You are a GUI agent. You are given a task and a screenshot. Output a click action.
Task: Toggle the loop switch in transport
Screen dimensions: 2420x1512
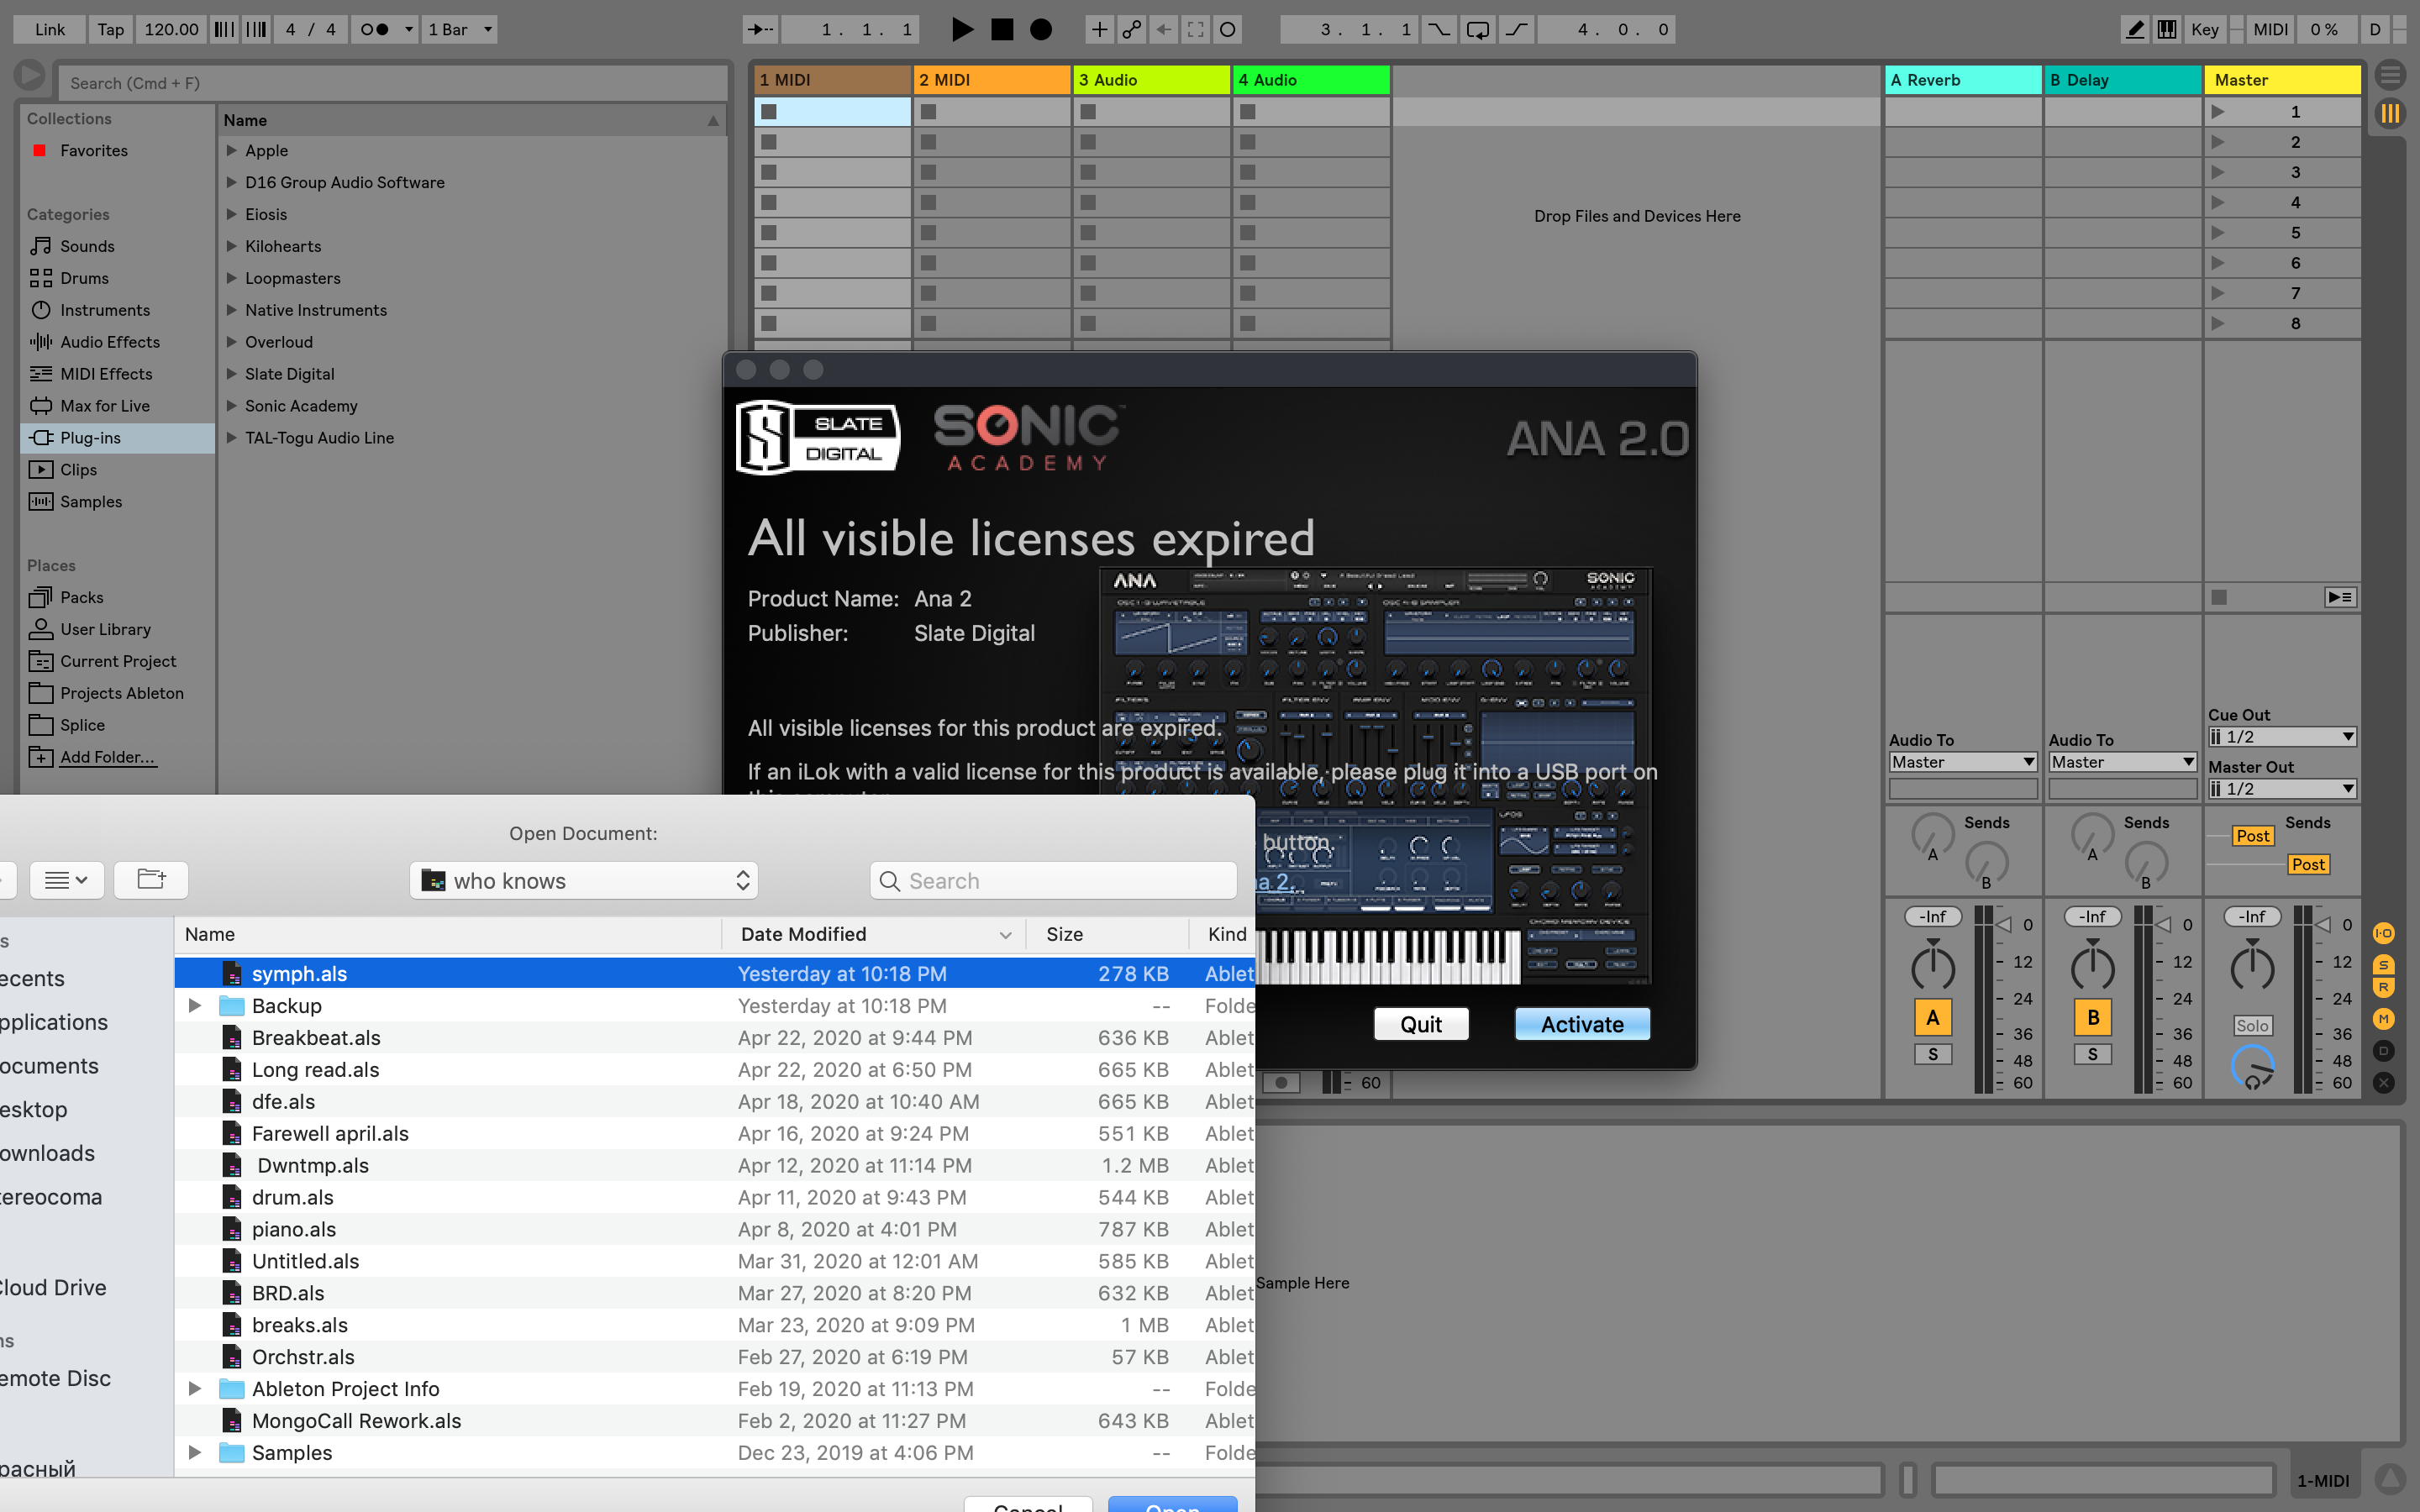[1478, 29]
